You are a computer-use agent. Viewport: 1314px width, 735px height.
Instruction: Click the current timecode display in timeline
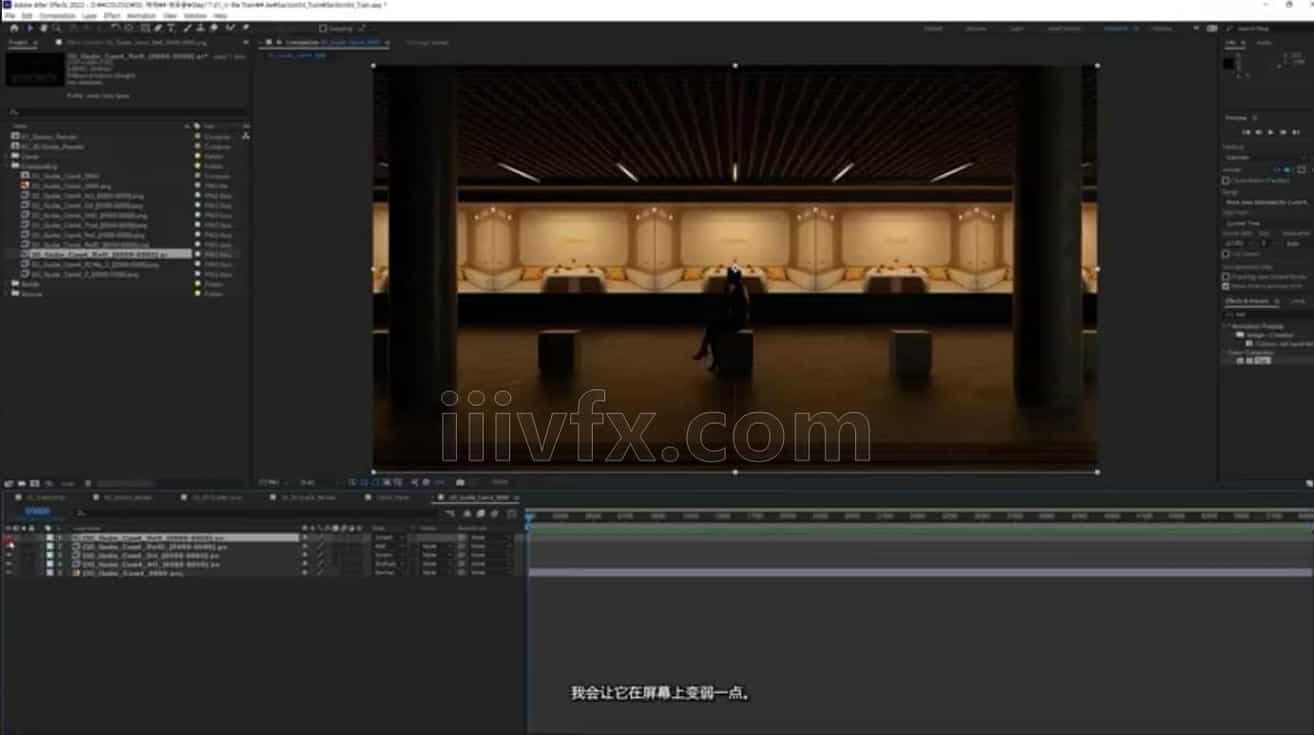tap(37, 511)
